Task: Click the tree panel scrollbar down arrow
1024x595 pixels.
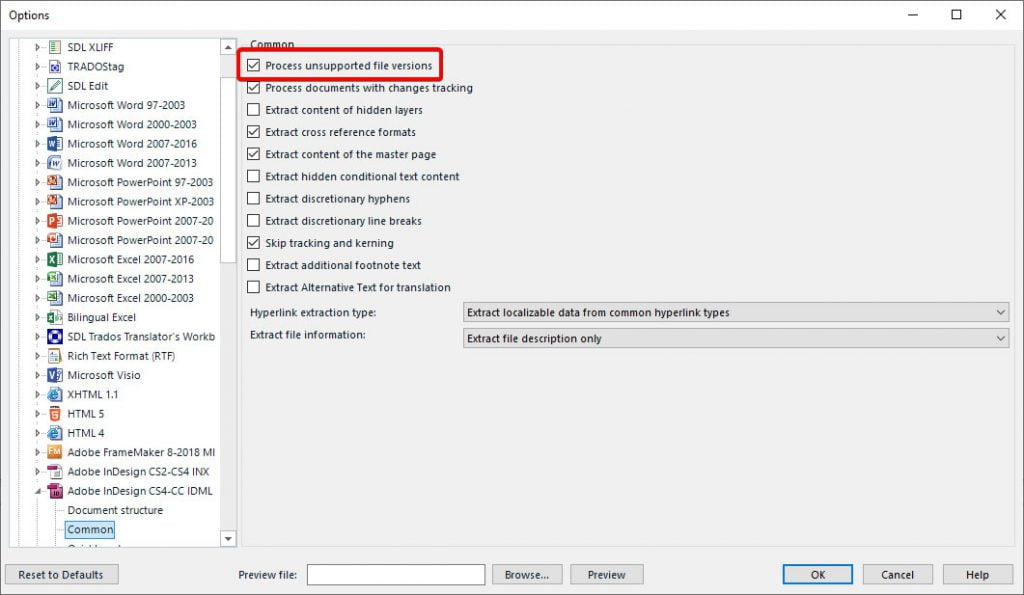Action: click(229, 538)
